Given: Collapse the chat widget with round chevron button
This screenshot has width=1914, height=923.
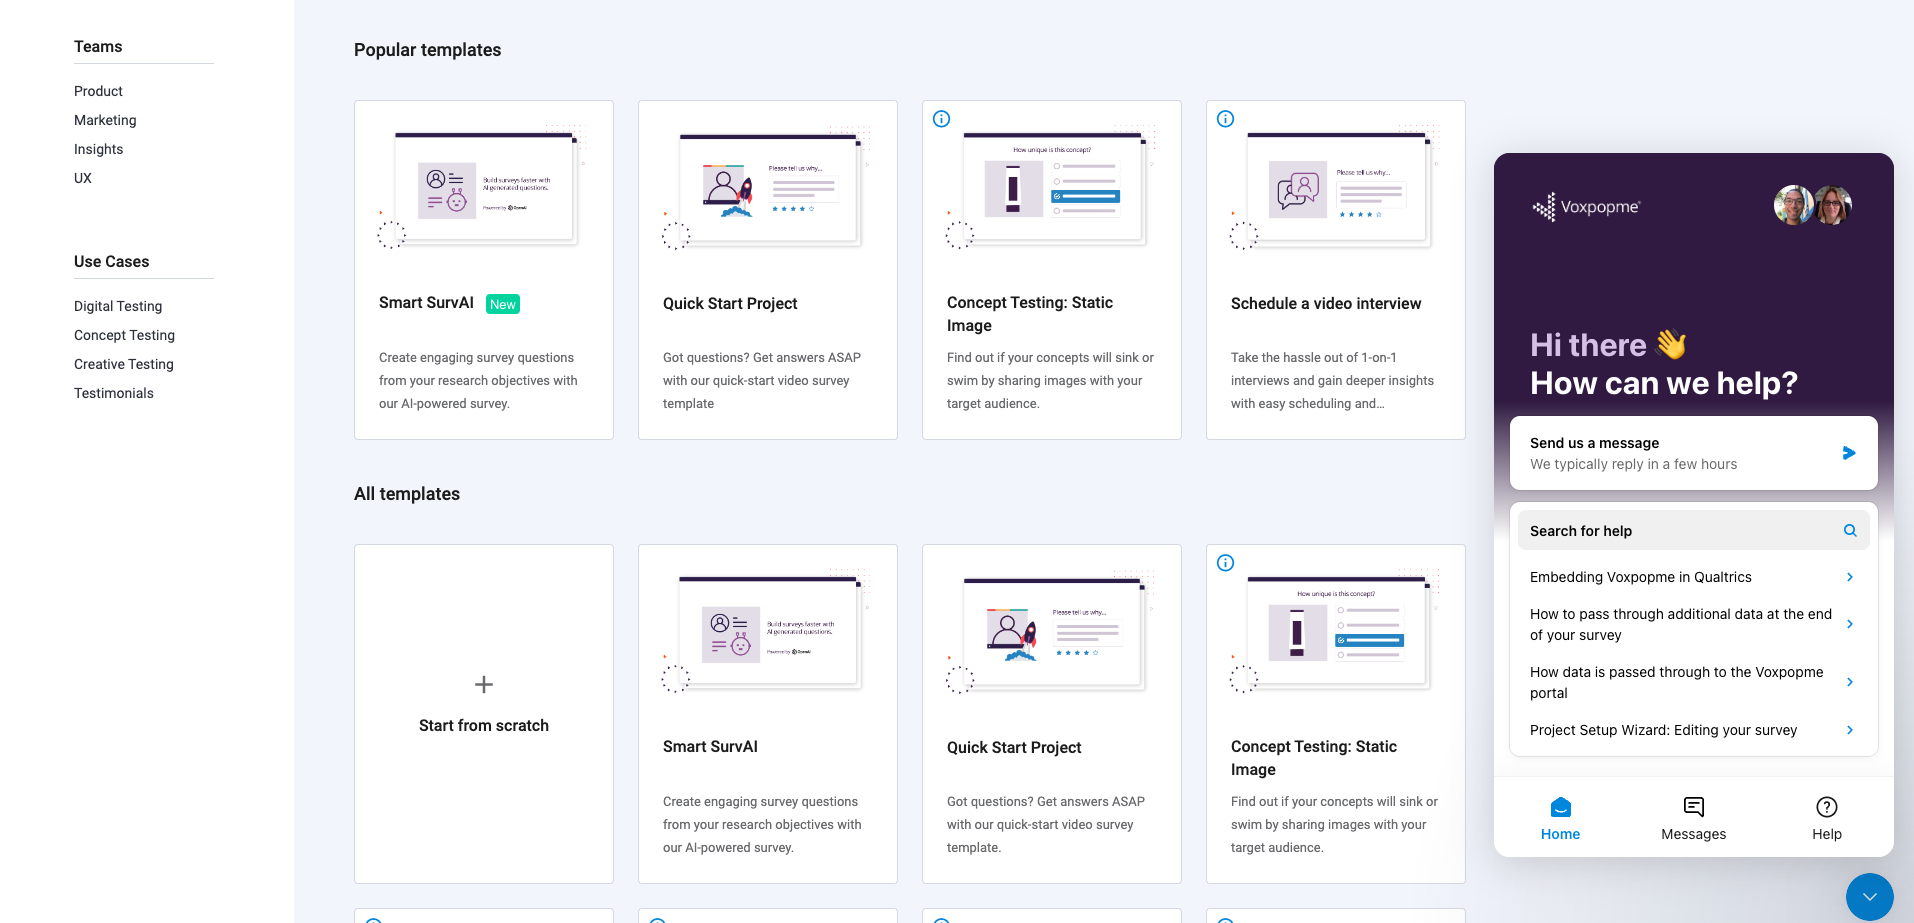Looking at the screenshot, I should 1870,897.
